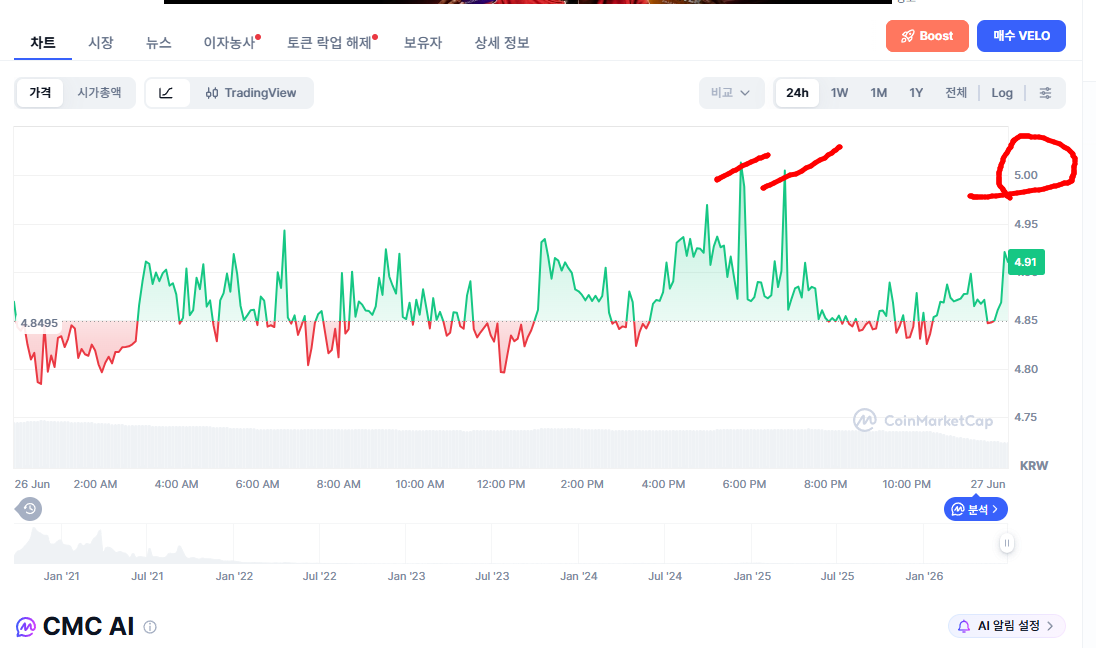
Task: Open the 시장 tab
Action: click(101, 43)
